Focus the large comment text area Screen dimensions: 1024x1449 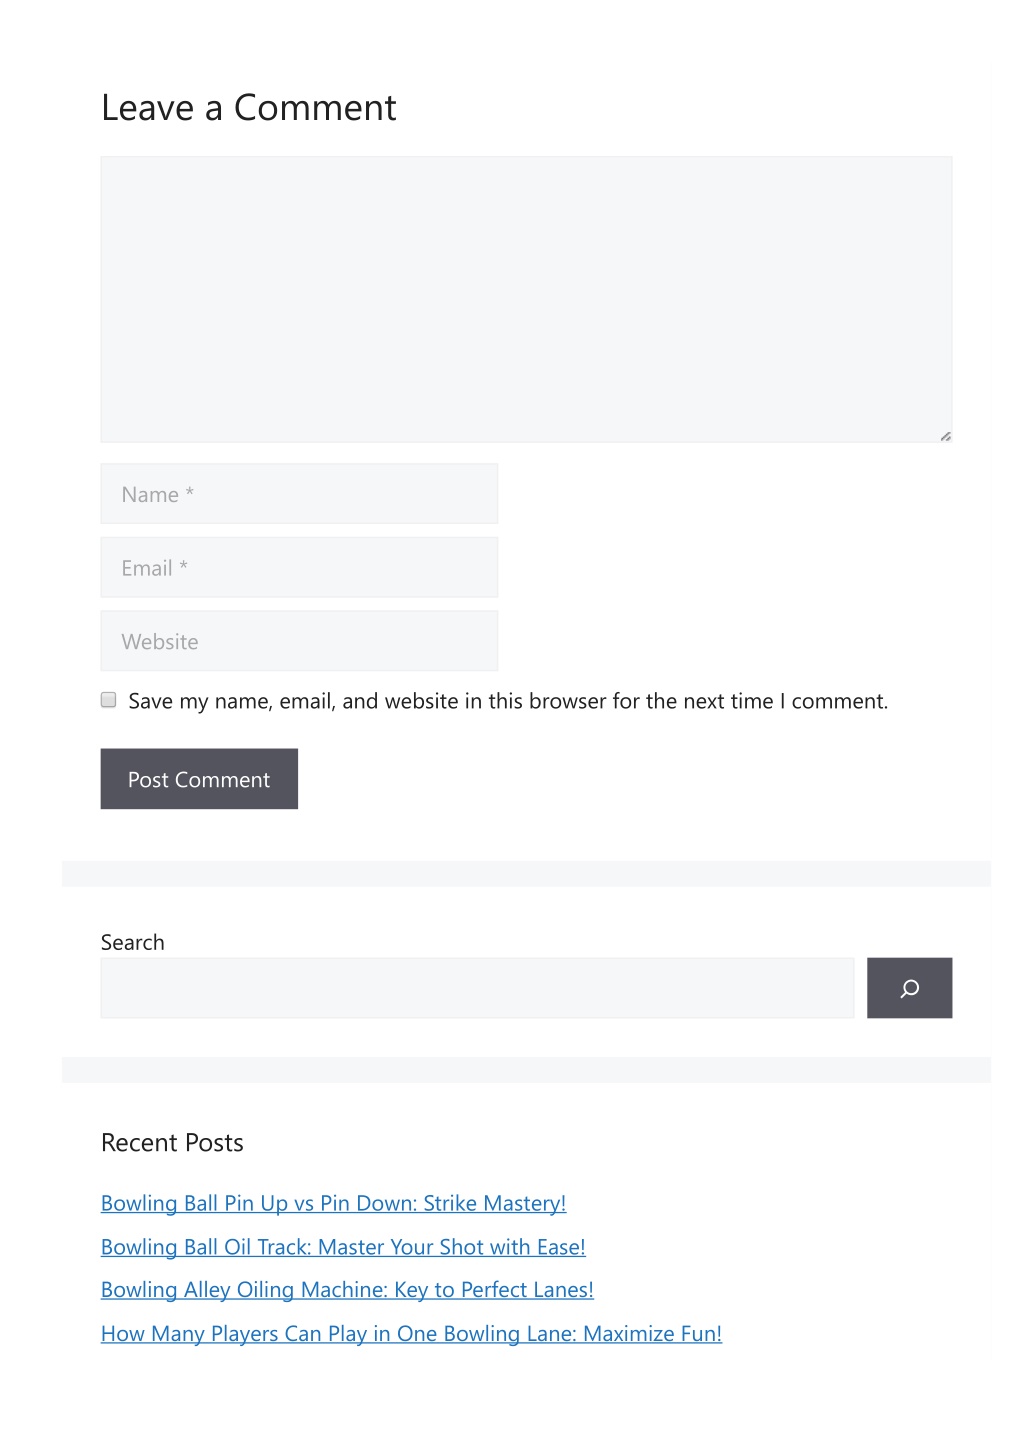point(526,299)
